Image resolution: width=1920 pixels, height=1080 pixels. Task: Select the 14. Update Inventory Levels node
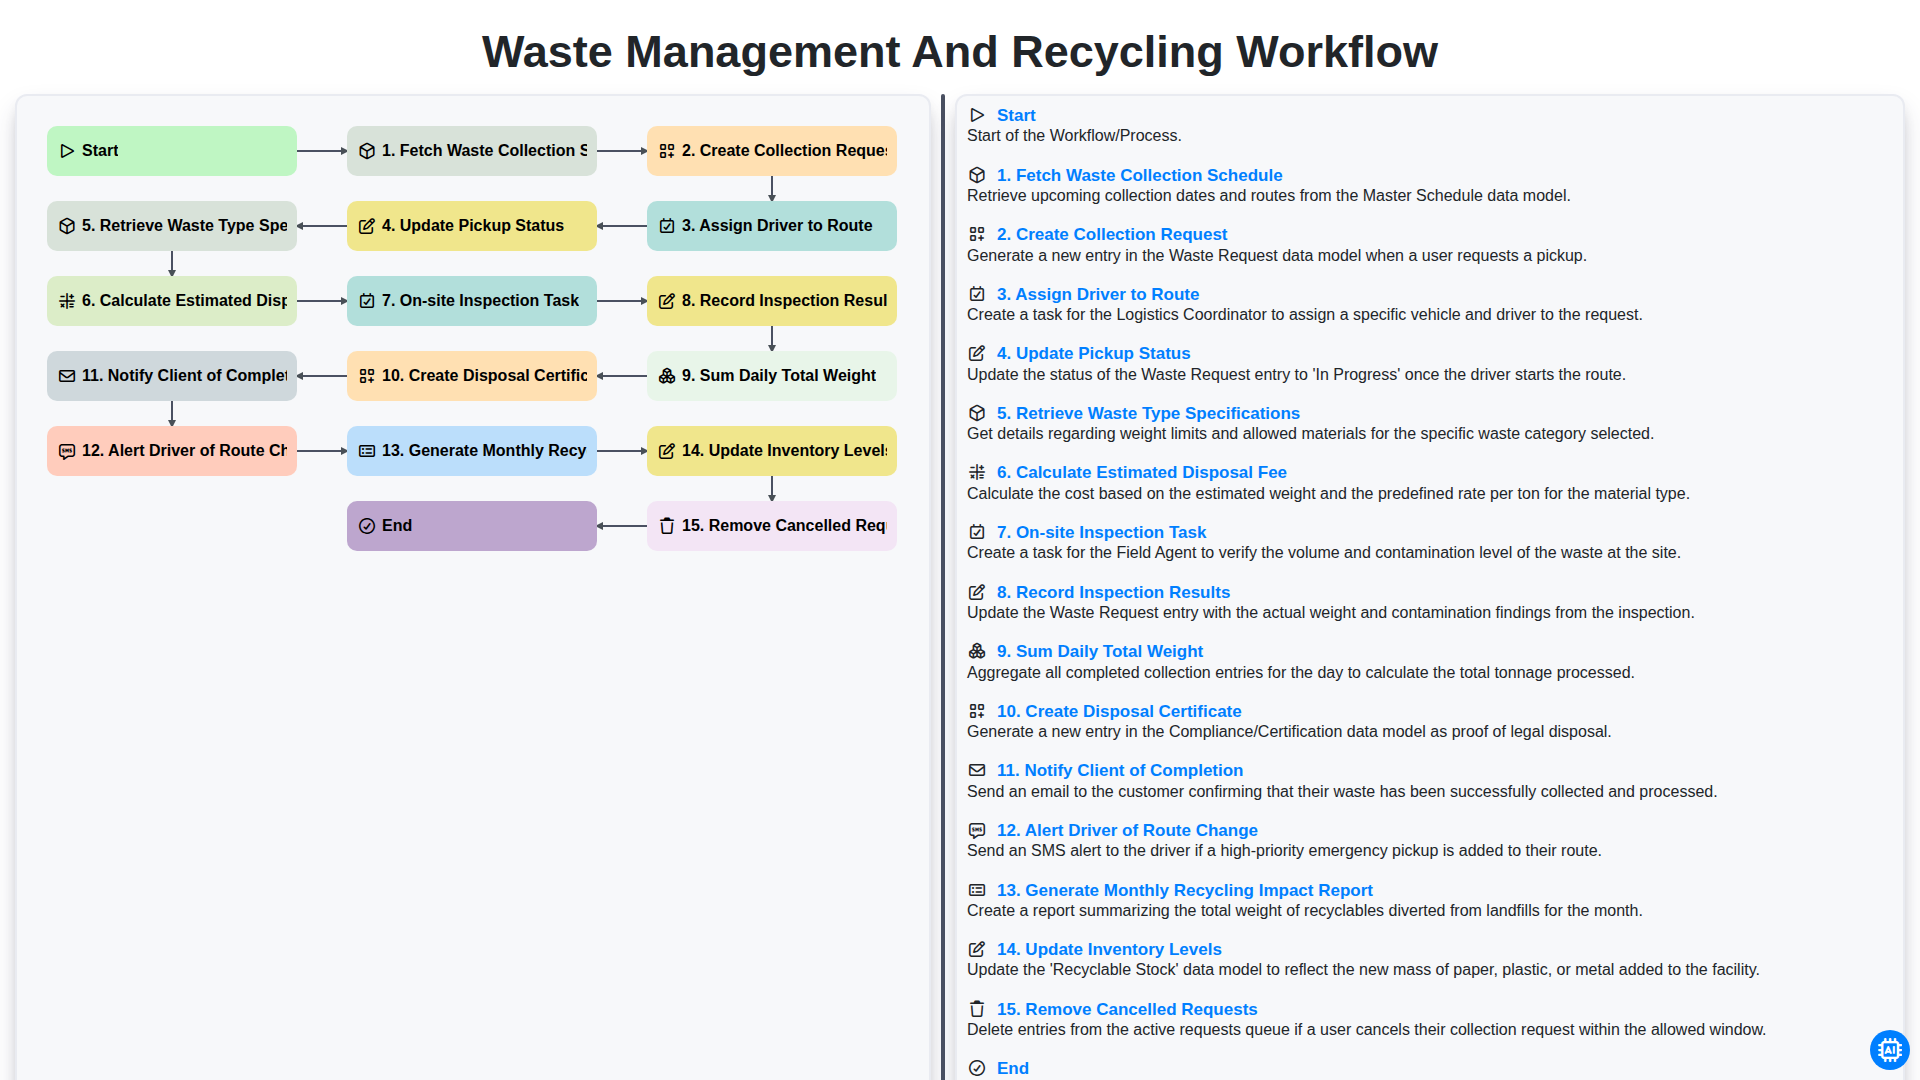(772, 451)
